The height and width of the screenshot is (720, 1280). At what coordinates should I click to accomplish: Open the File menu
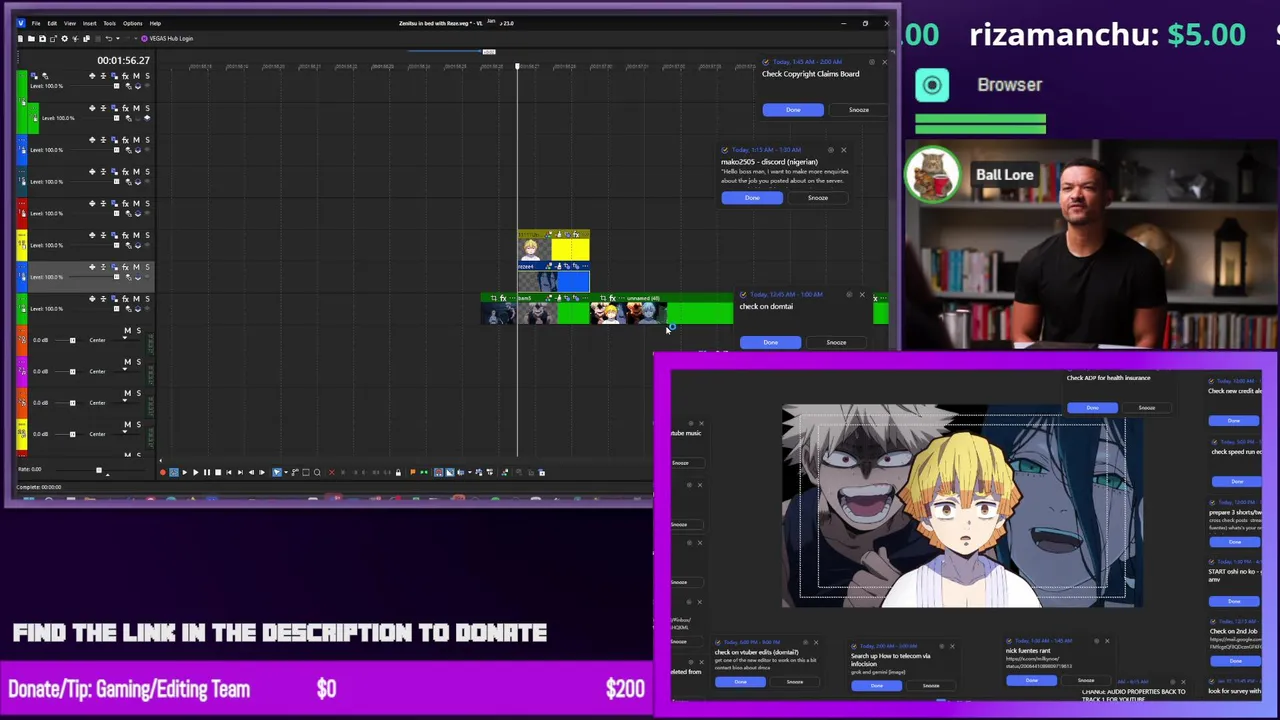point(36,23)
